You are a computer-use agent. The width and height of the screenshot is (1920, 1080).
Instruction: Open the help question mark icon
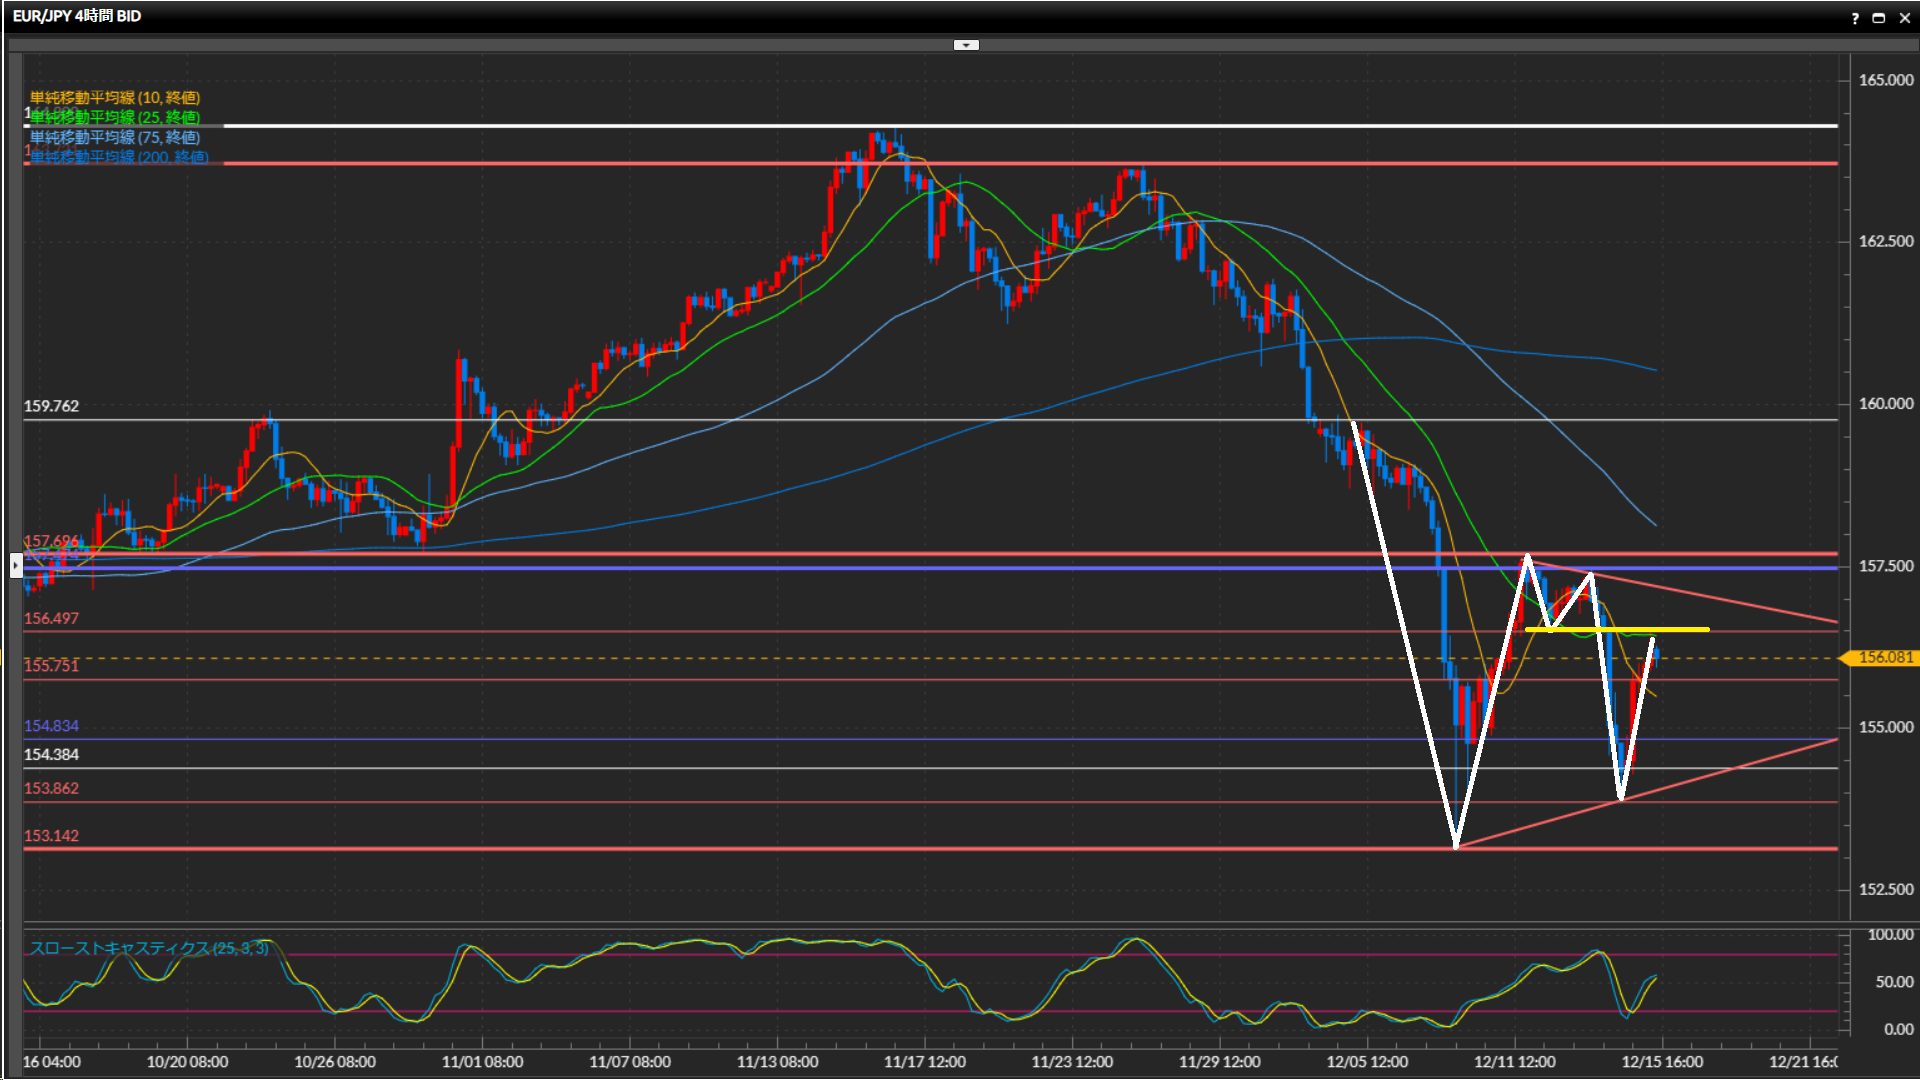tap(1855, 18)
